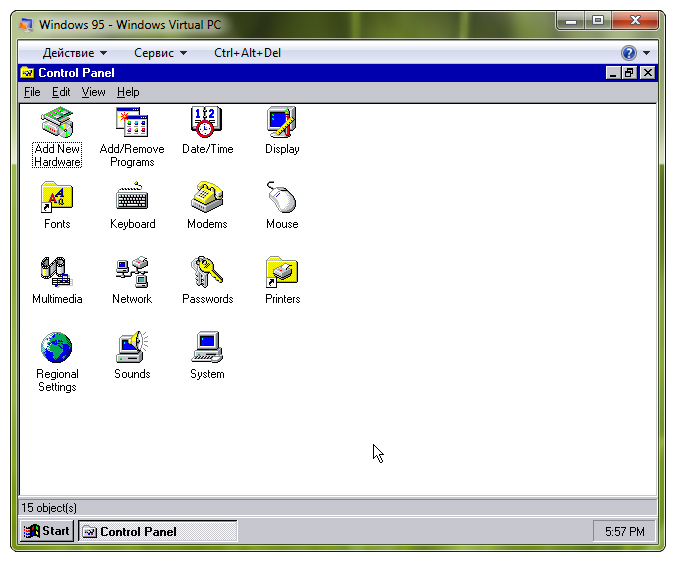This screenshot has width=676, height=562.
Task: Open the Windows 95 Start menu
Action: coord(47,531)
